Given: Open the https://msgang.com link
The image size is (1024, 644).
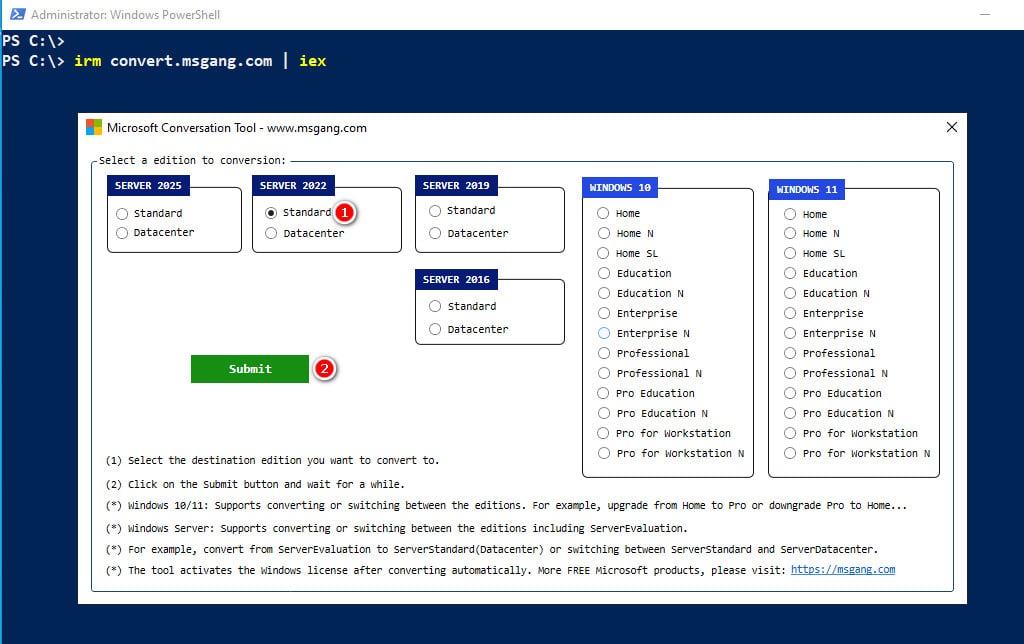Looking at the screenshot, I should click(842, 570).
